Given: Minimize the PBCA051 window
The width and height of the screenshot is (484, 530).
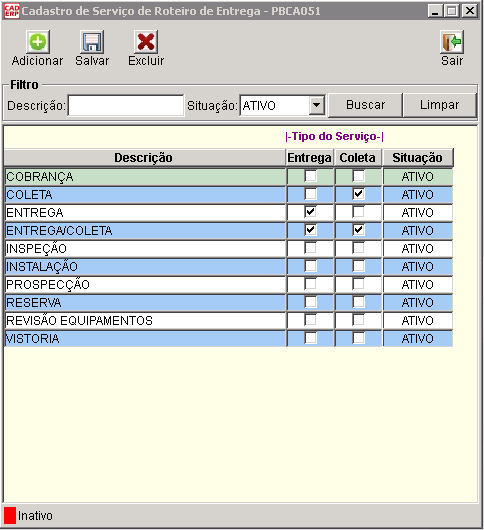Looking at the screenshot, I should tap(435, 11).
